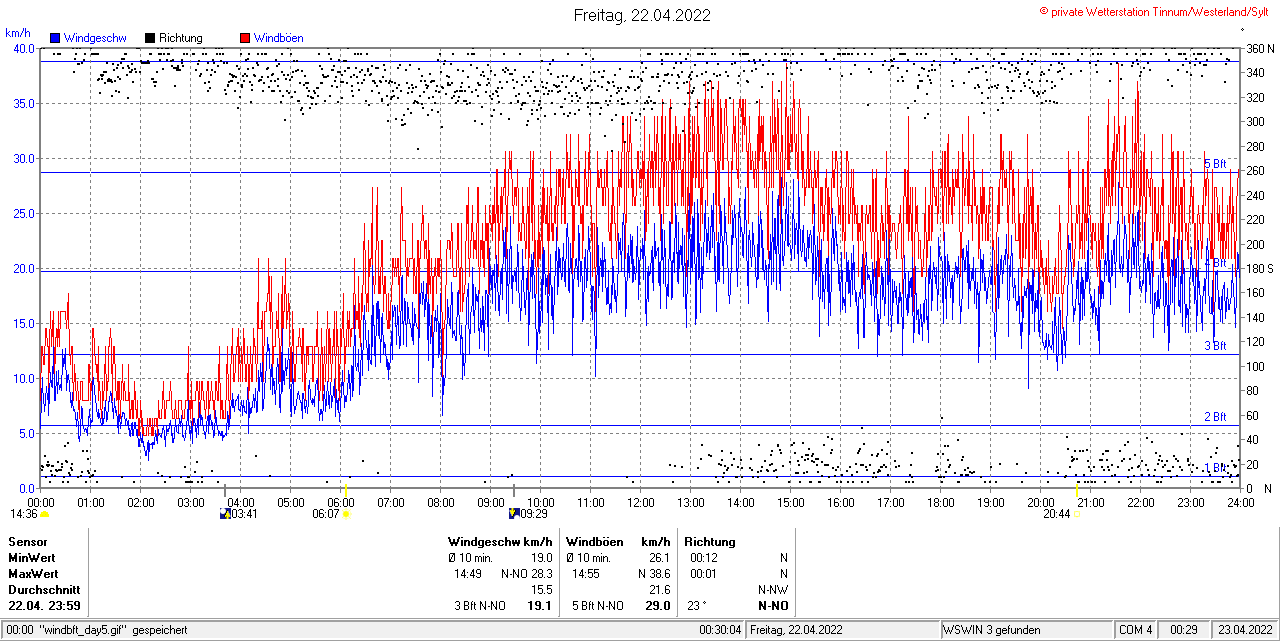Click the "180 S" direction axis label
This screenshot has height=641, width=1280.
(1259, 269)
